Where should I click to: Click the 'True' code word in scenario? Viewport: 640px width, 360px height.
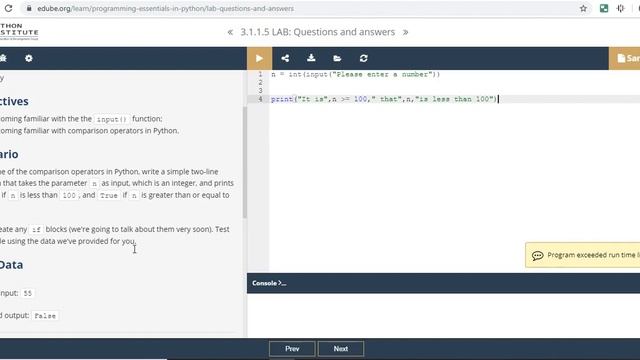109,196
